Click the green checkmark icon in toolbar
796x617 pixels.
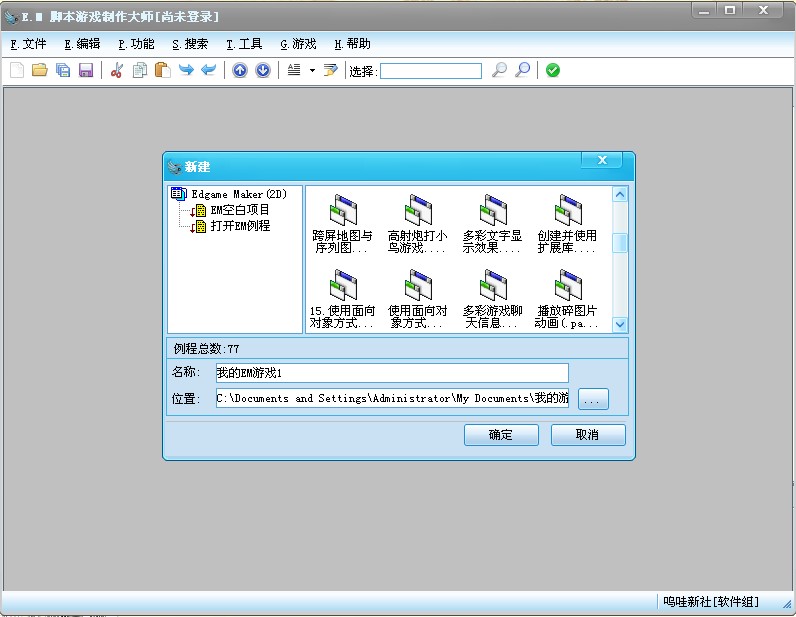(553, 70)
